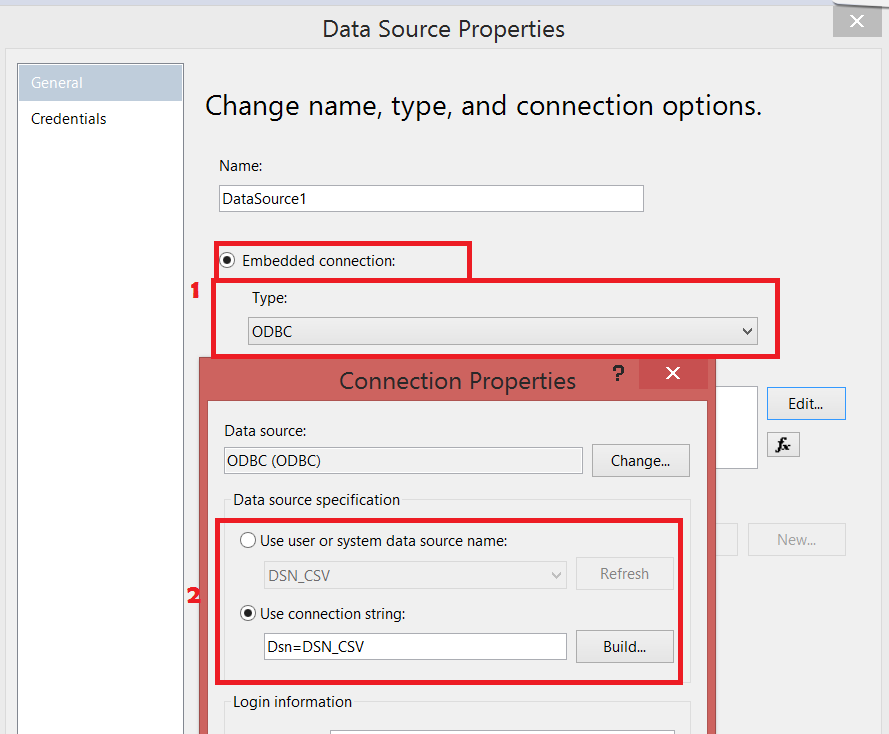Click the ODBC (ODBC) data source field

pyautogui.click(x=403, y=461)
